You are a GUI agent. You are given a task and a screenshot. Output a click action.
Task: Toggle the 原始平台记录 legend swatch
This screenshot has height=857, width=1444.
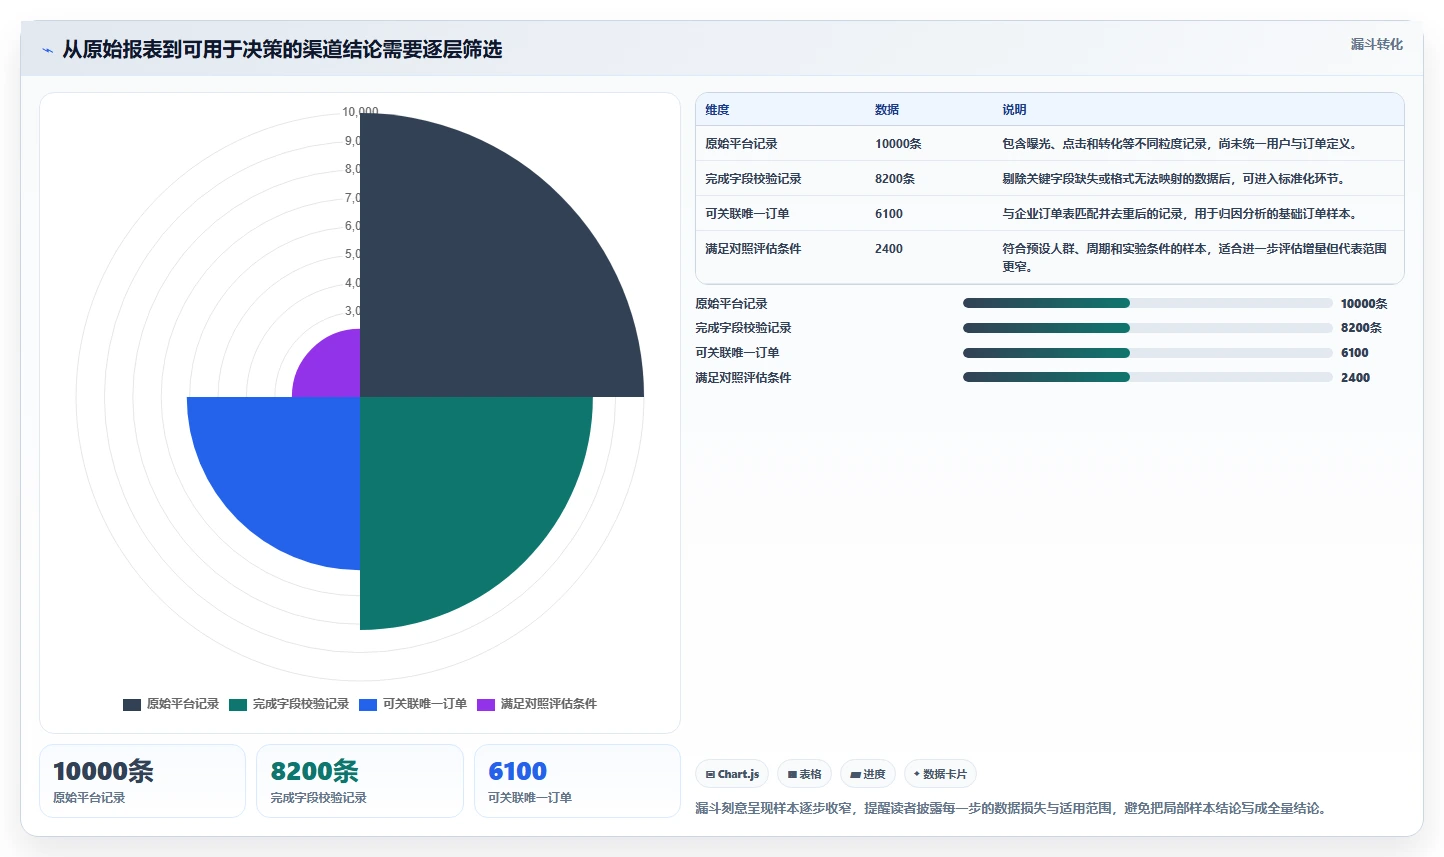[132, 704]
